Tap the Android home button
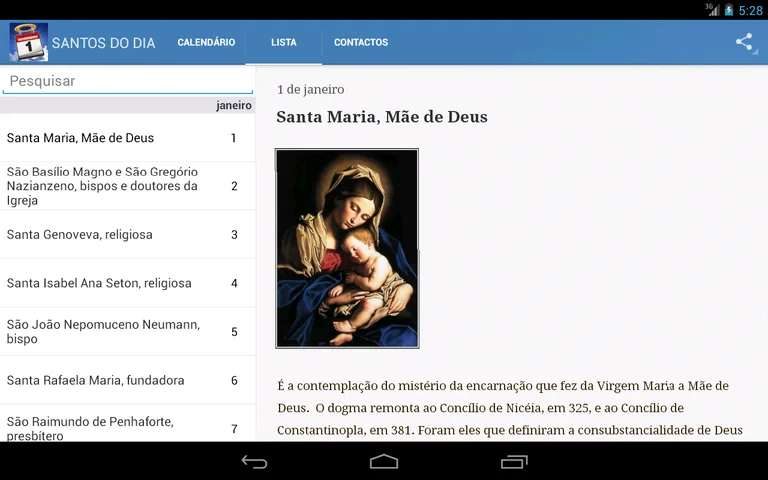Screen dimensions: 768x480 (x=384, y=461)
